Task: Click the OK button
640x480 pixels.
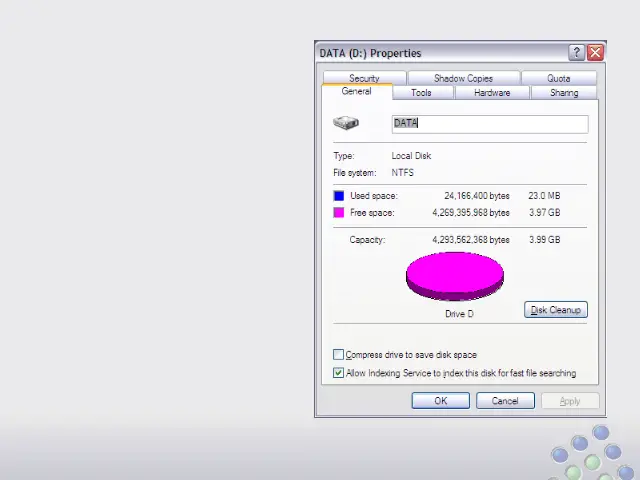Action: click(x=441, y=401)
